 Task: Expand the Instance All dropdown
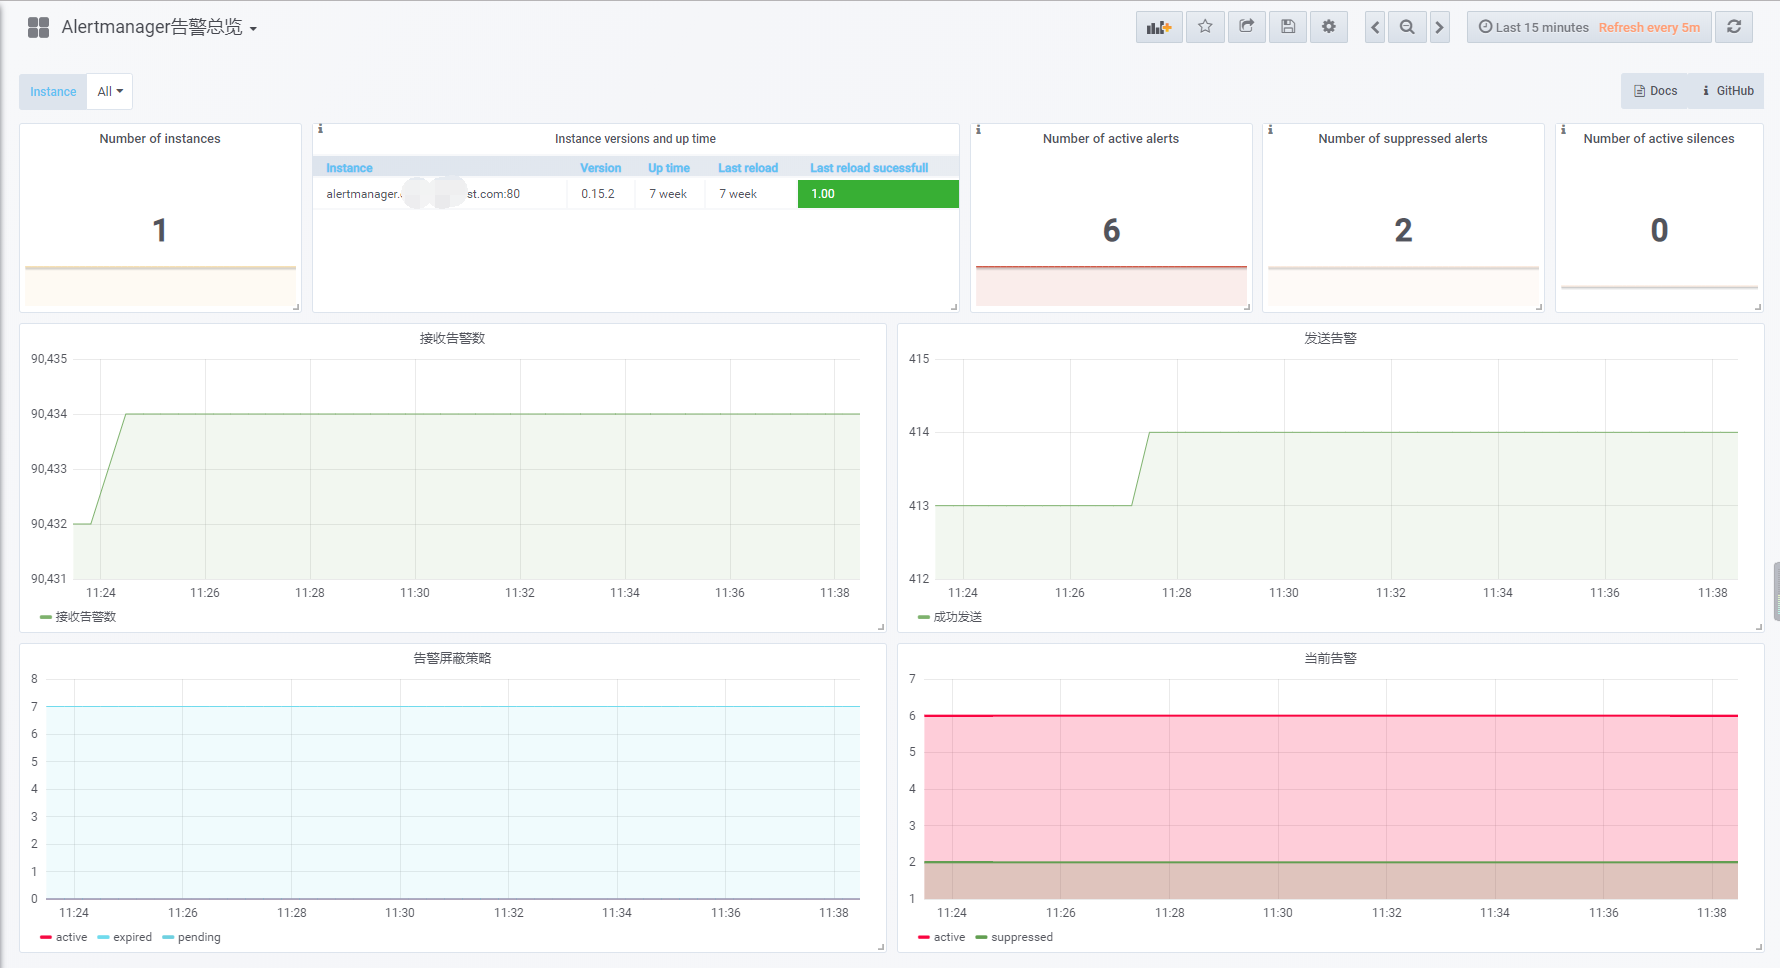(x=110, y=91)
